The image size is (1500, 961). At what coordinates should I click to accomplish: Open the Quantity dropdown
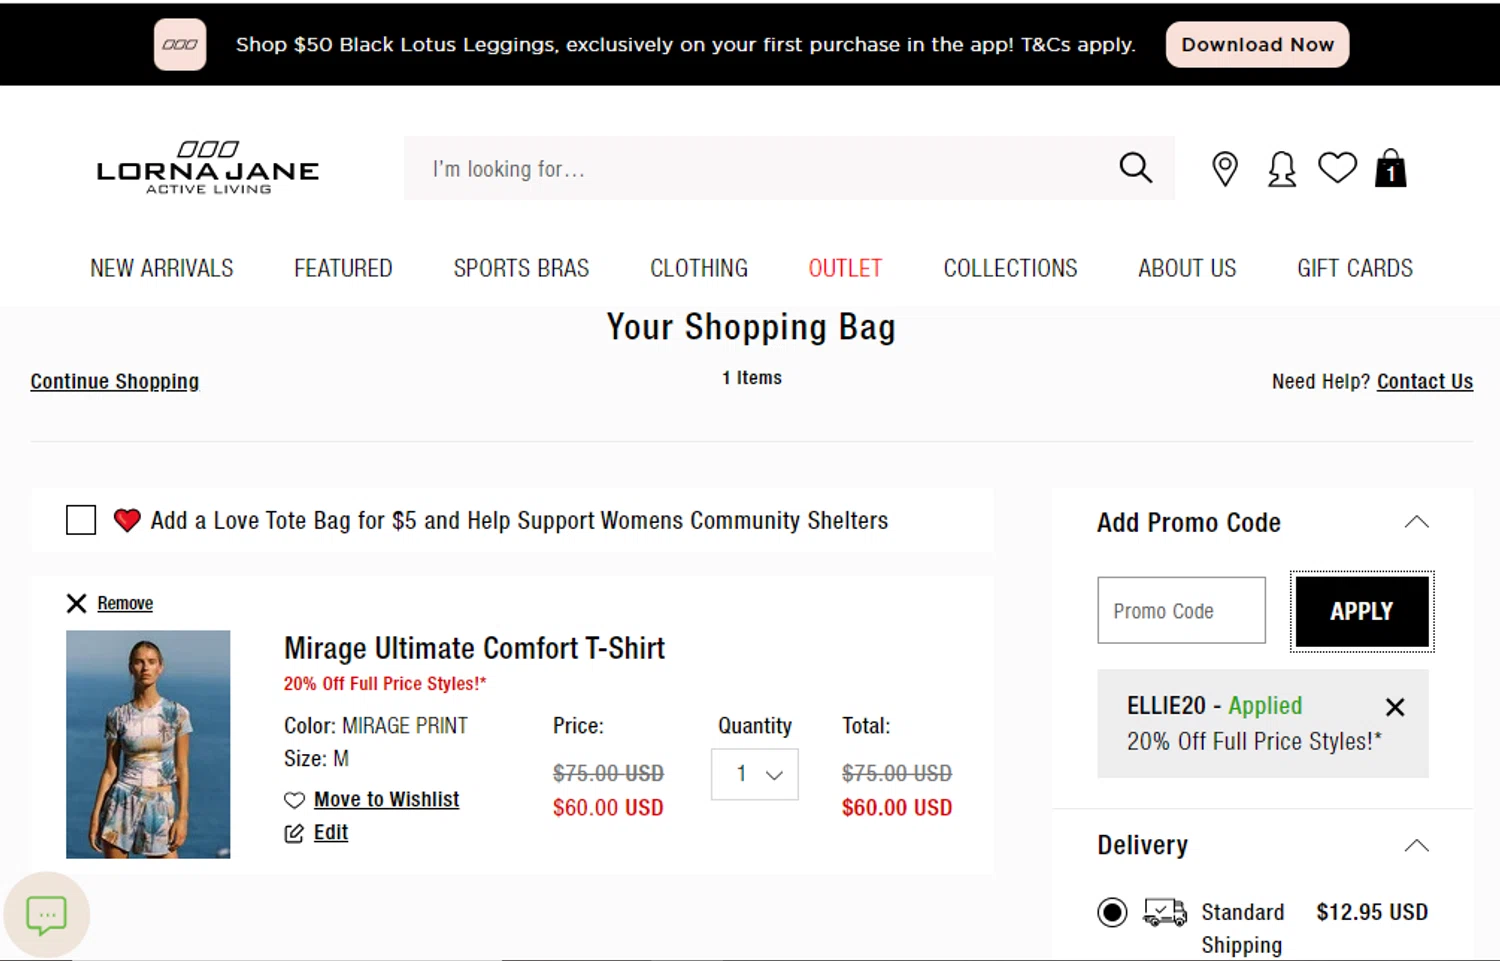pyautogui.click(x=755, y=774)
